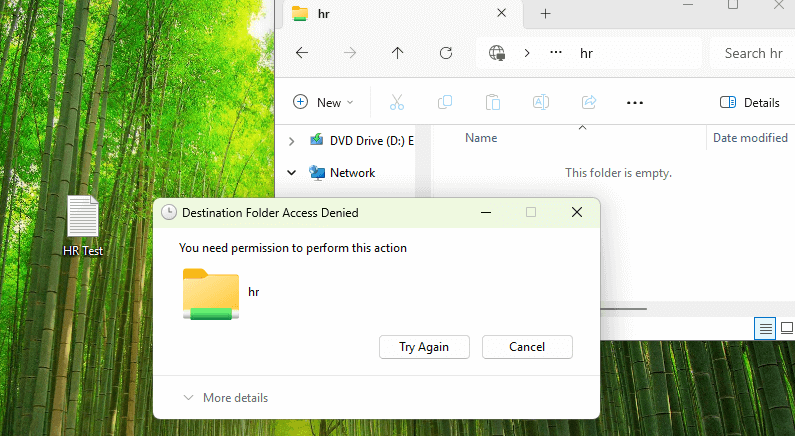This screenshot has width=795, height=436.
Task: Switch to details list view layout
Action: (x=765, y=329)
